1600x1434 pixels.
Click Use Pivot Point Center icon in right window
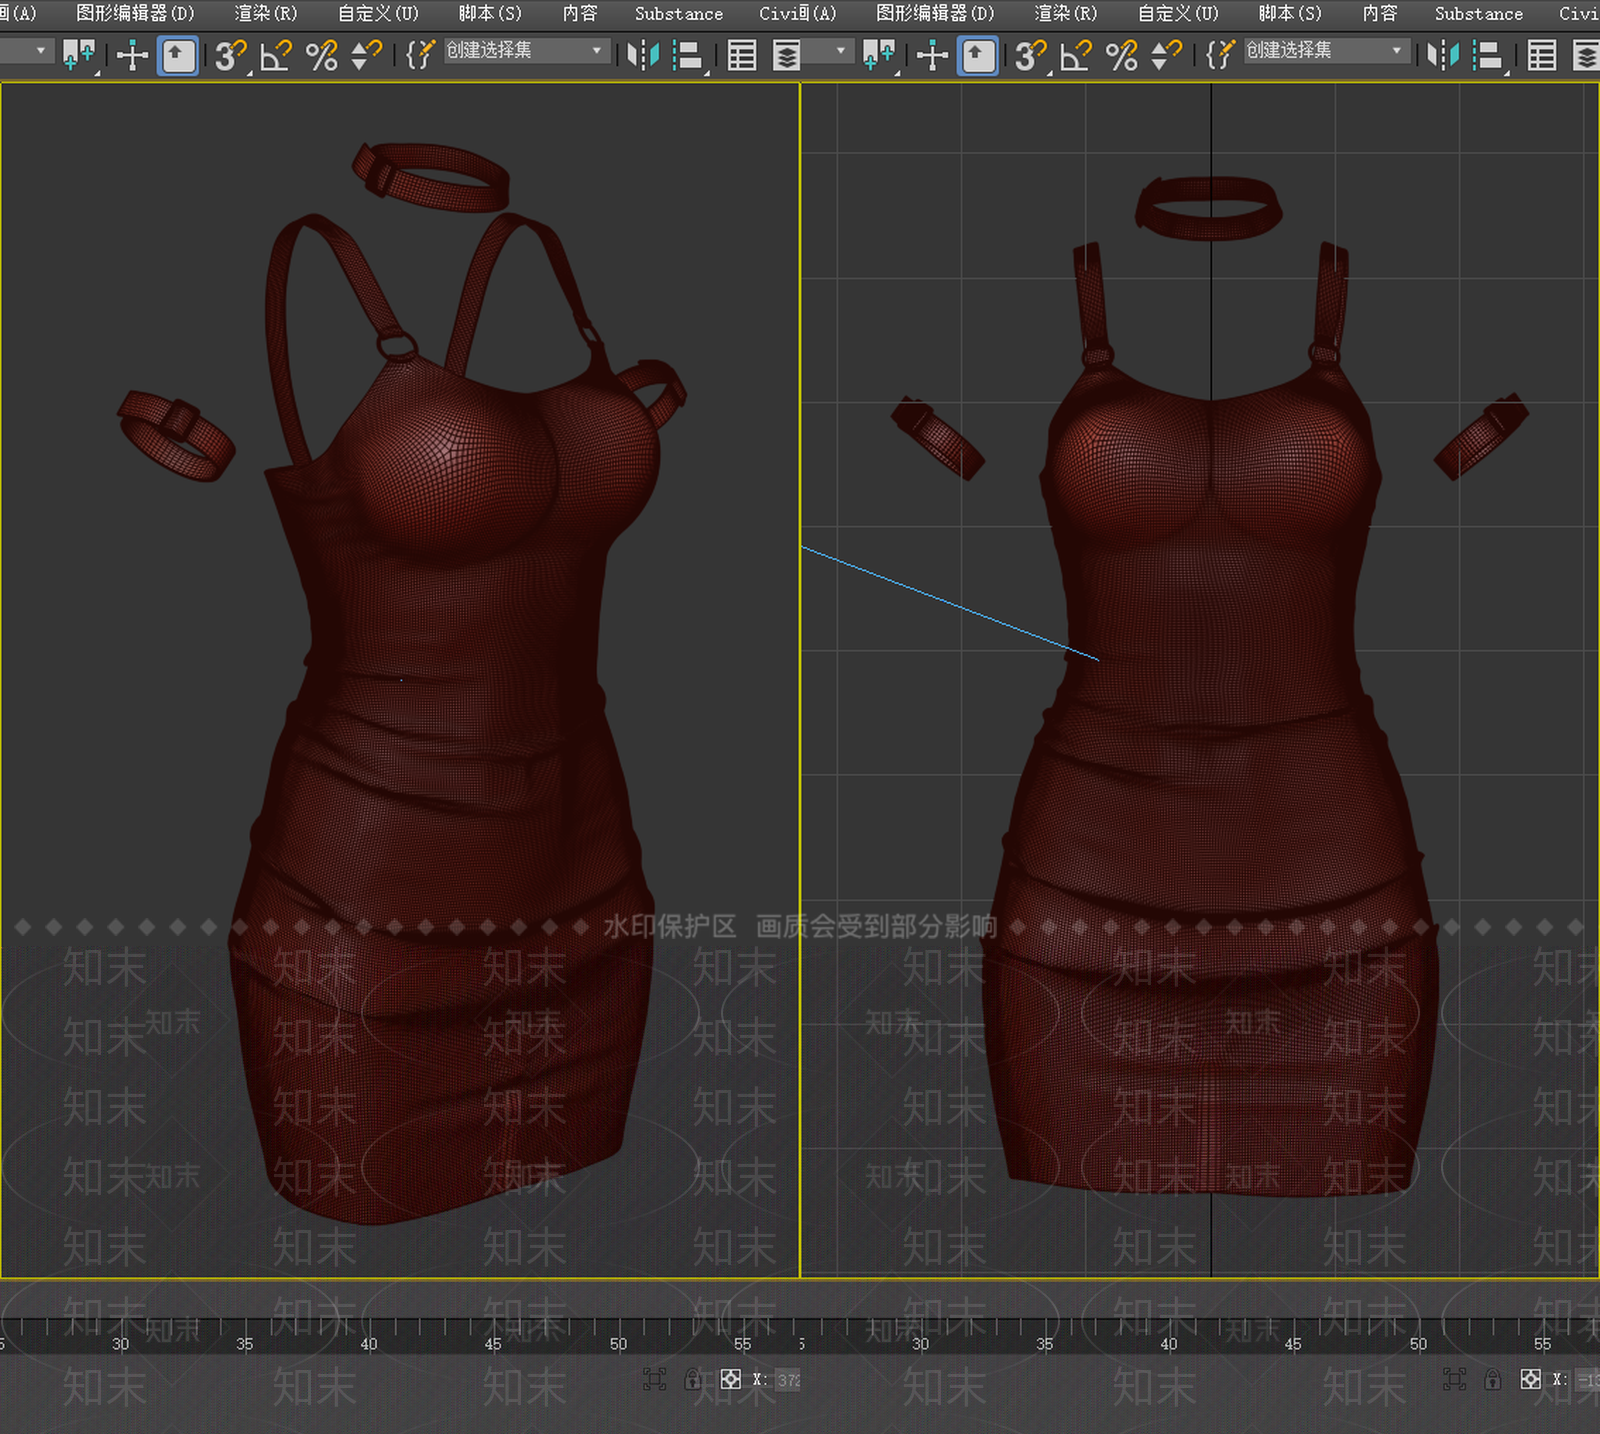879,55
